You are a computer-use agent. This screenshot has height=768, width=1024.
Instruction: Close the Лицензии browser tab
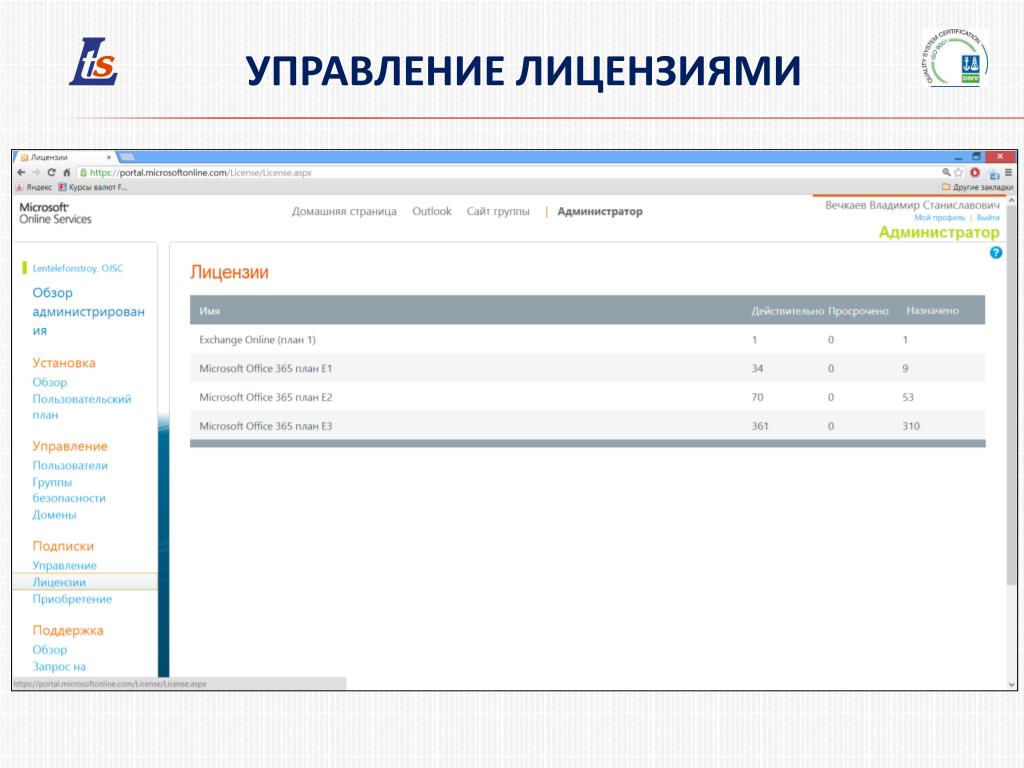(109, 157)
